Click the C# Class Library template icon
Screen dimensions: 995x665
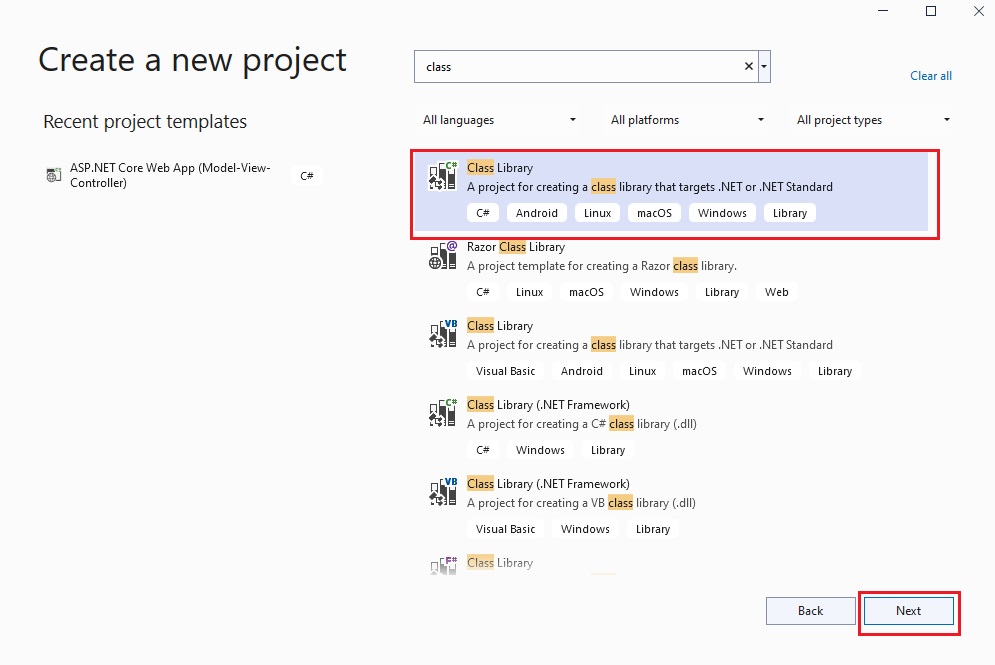443,176
